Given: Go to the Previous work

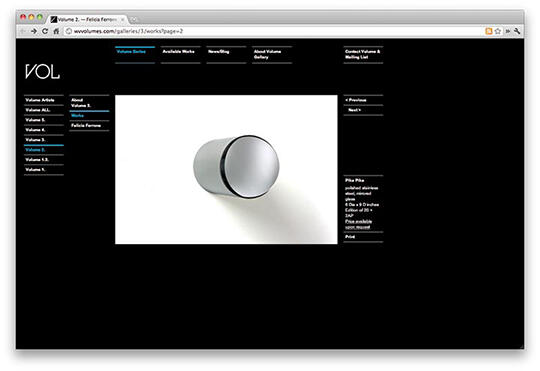Looking at the screenshot, I should [x=356, y=100].
